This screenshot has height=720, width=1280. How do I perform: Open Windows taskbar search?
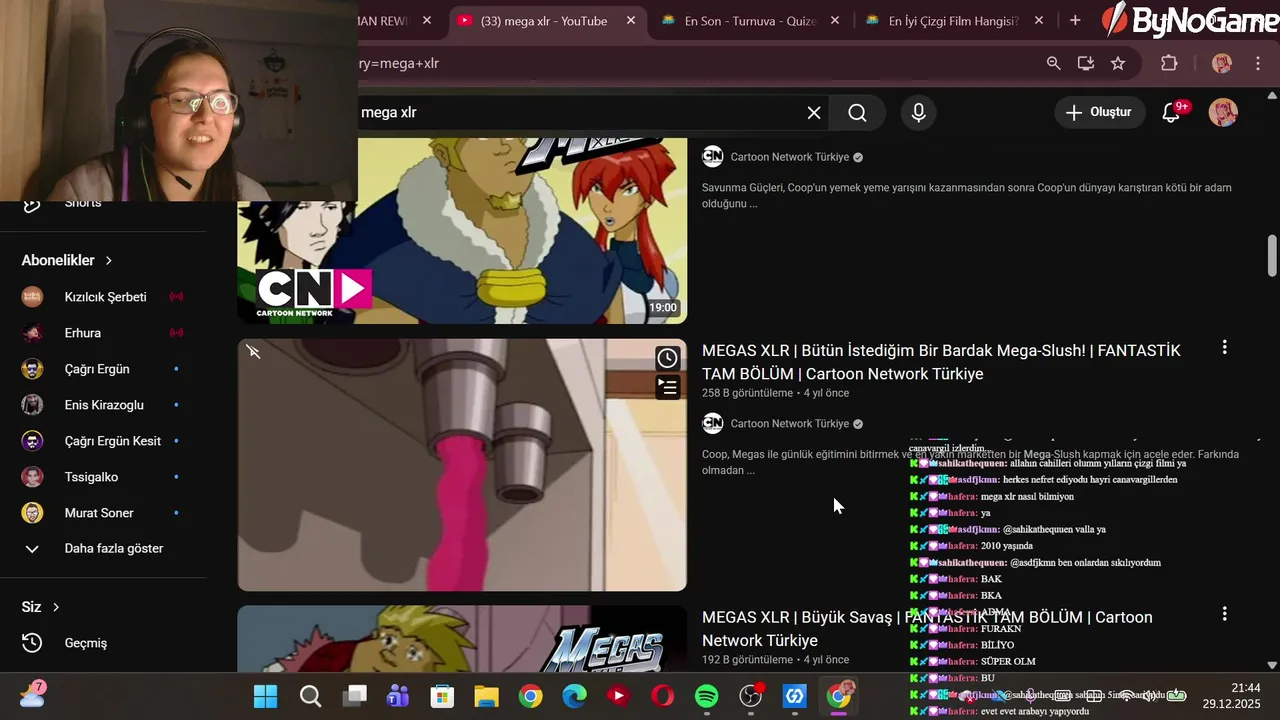[x=310, y=696]
